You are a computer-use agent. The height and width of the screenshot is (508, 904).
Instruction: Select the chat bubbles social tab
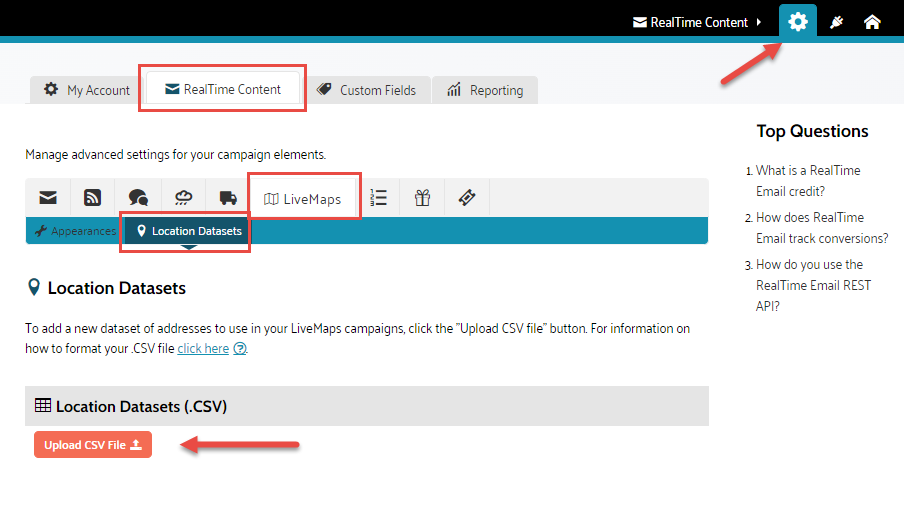tap(138, 198)
